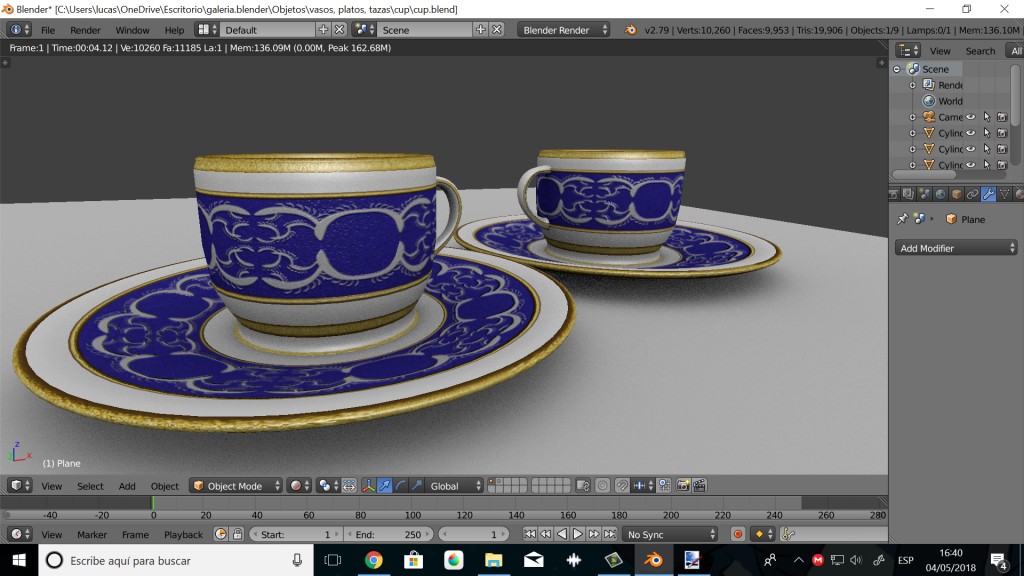The width and height of the screenshot is (1024, 576).
Task: Switch to the Object properties cube tab
Action: [x=956, y=193]
